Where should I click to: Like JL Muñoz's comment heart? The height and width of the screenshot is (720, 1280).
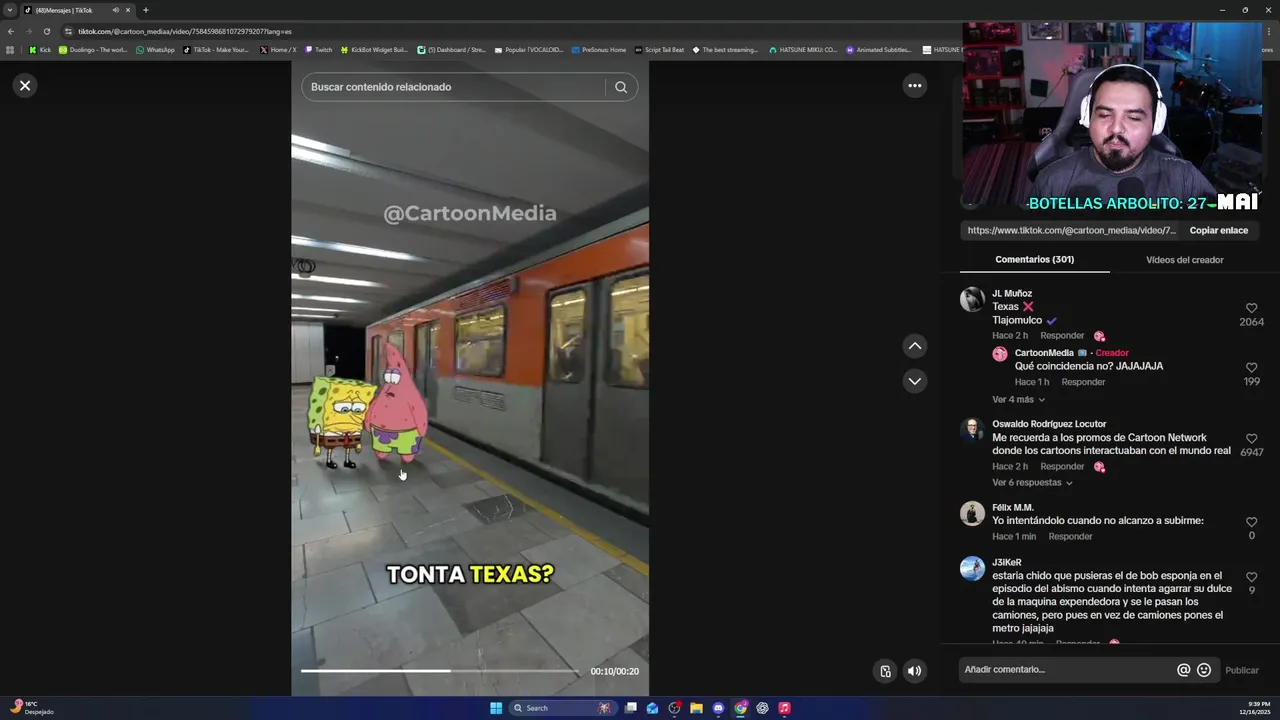(x=1251, y=309)
